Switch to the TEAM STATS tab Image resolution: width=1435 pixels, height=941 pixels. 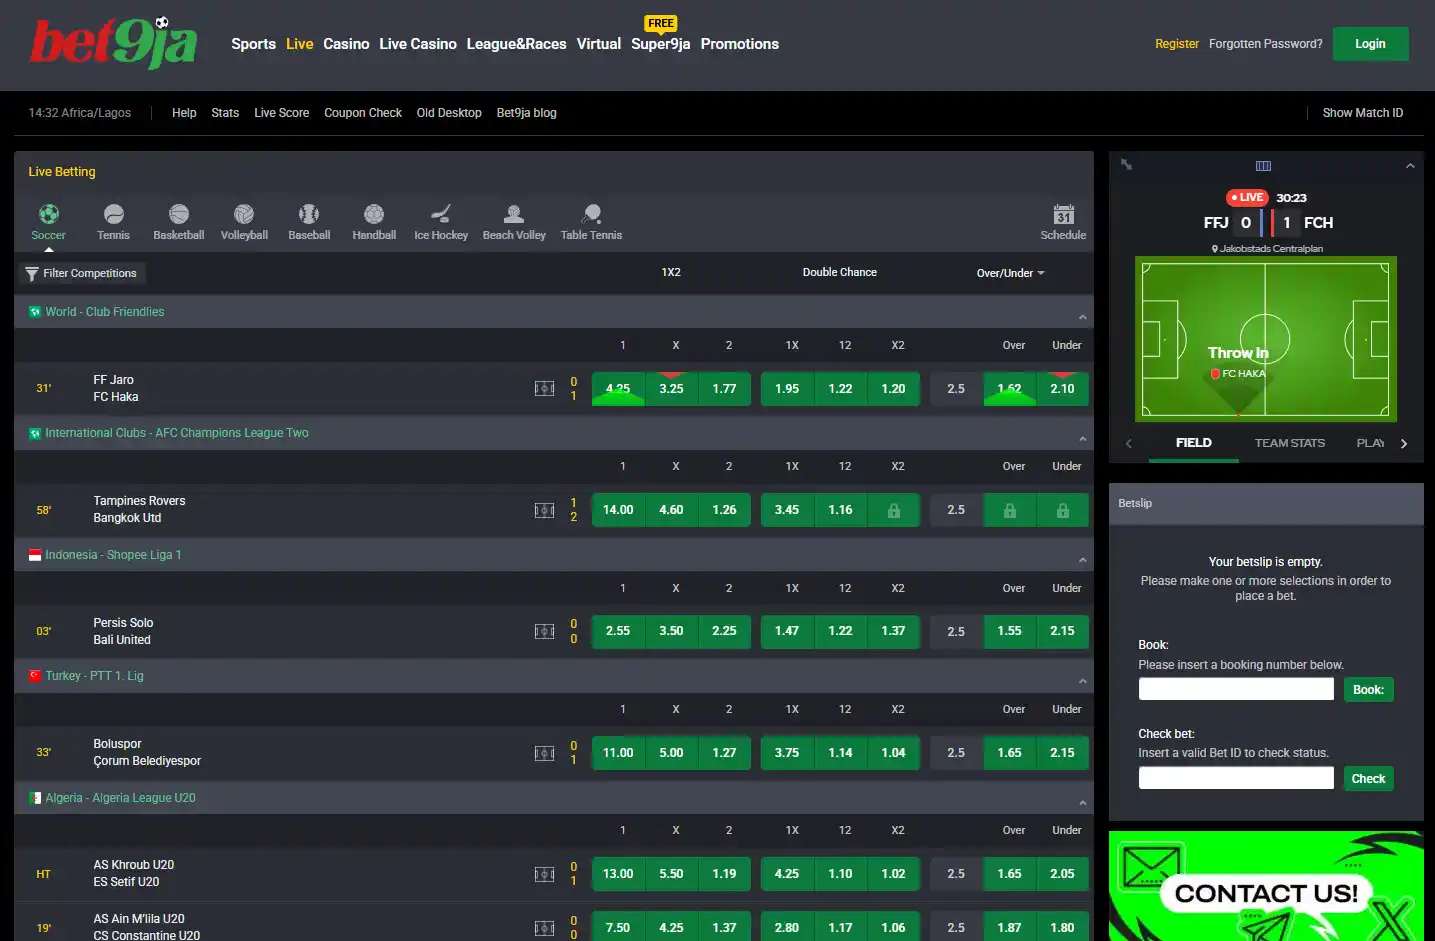(1289, 443)
